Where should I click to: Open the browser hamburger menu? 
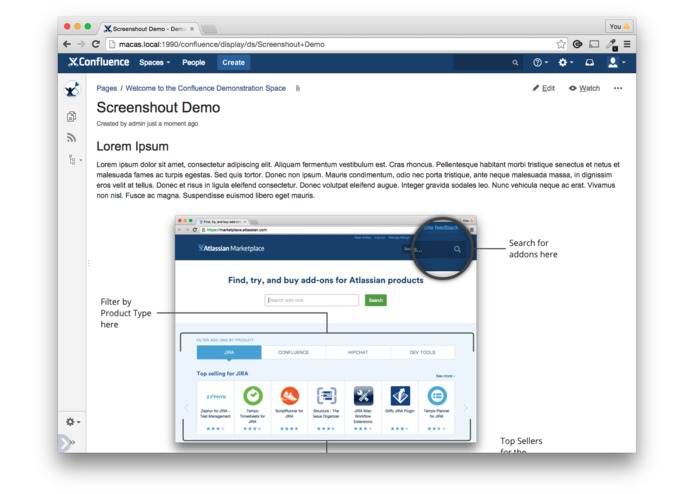click(627, 44)
